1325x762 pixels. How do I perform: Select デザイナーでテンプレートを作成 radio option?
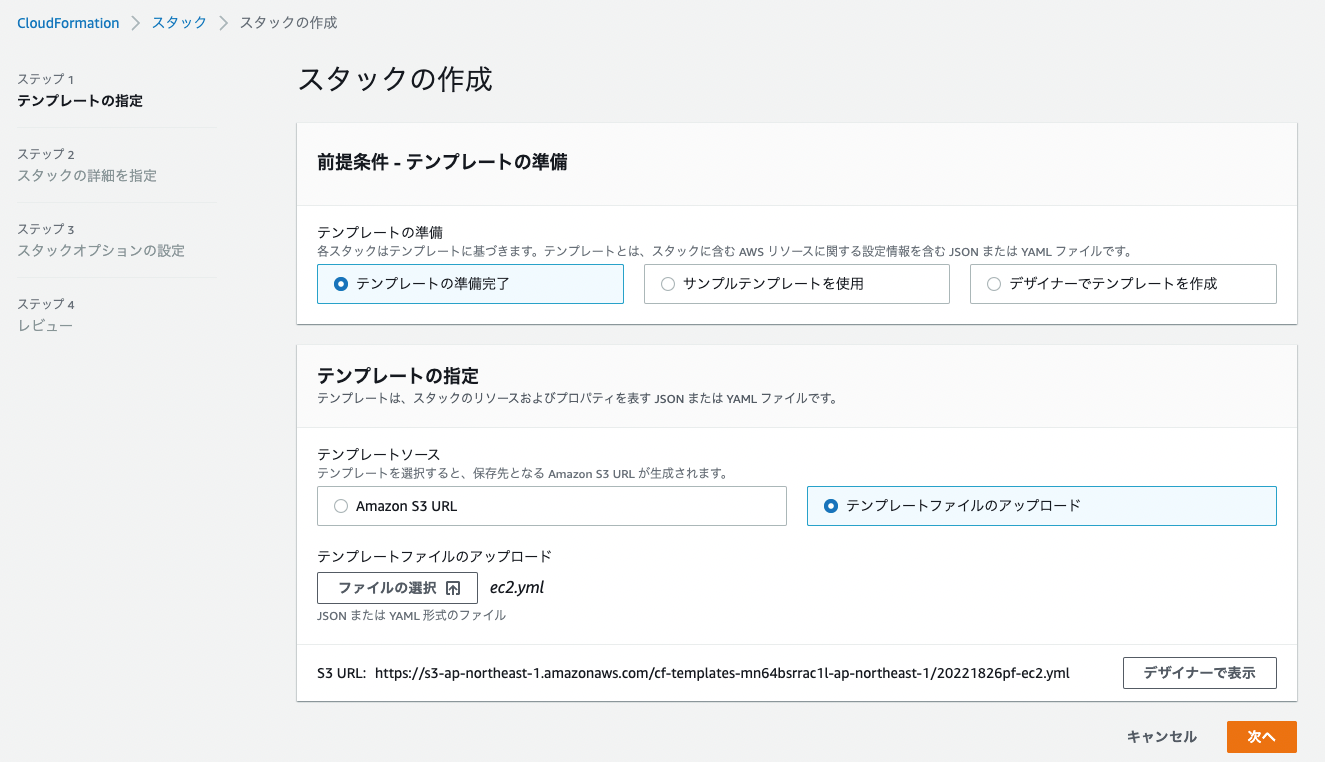[x=1123, y=284]
